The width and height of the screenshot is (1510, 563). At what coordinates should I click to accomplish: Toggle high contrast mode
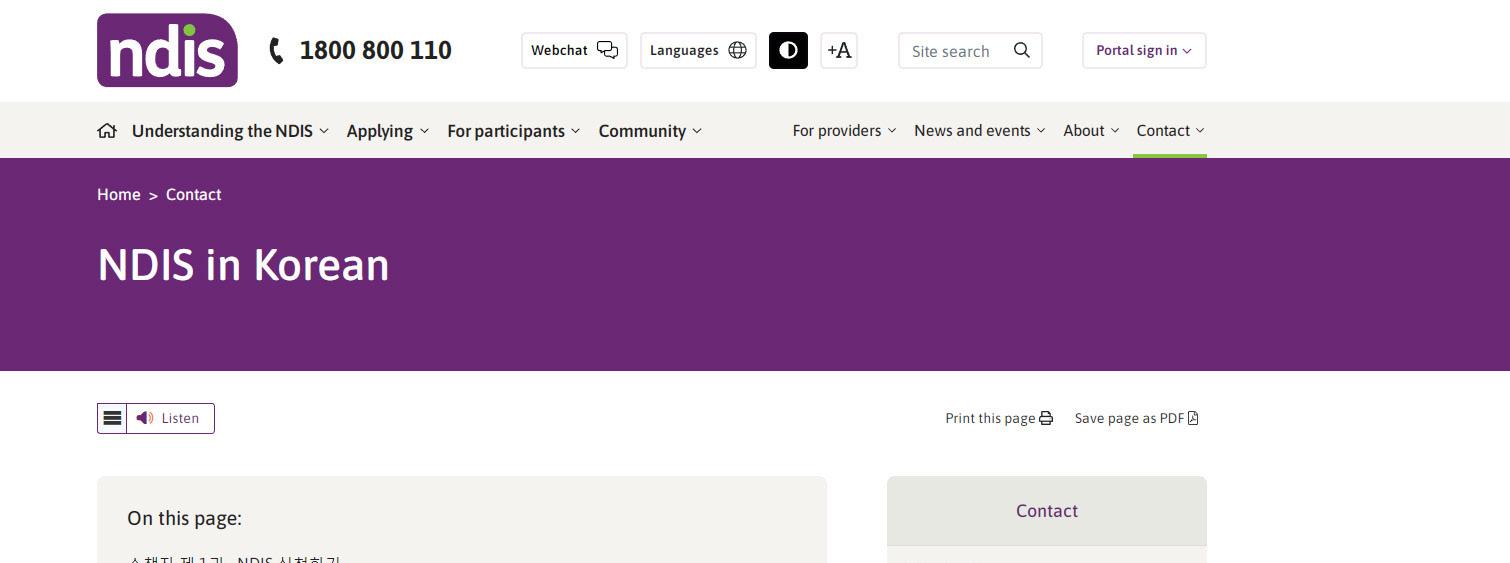point(788,50)
